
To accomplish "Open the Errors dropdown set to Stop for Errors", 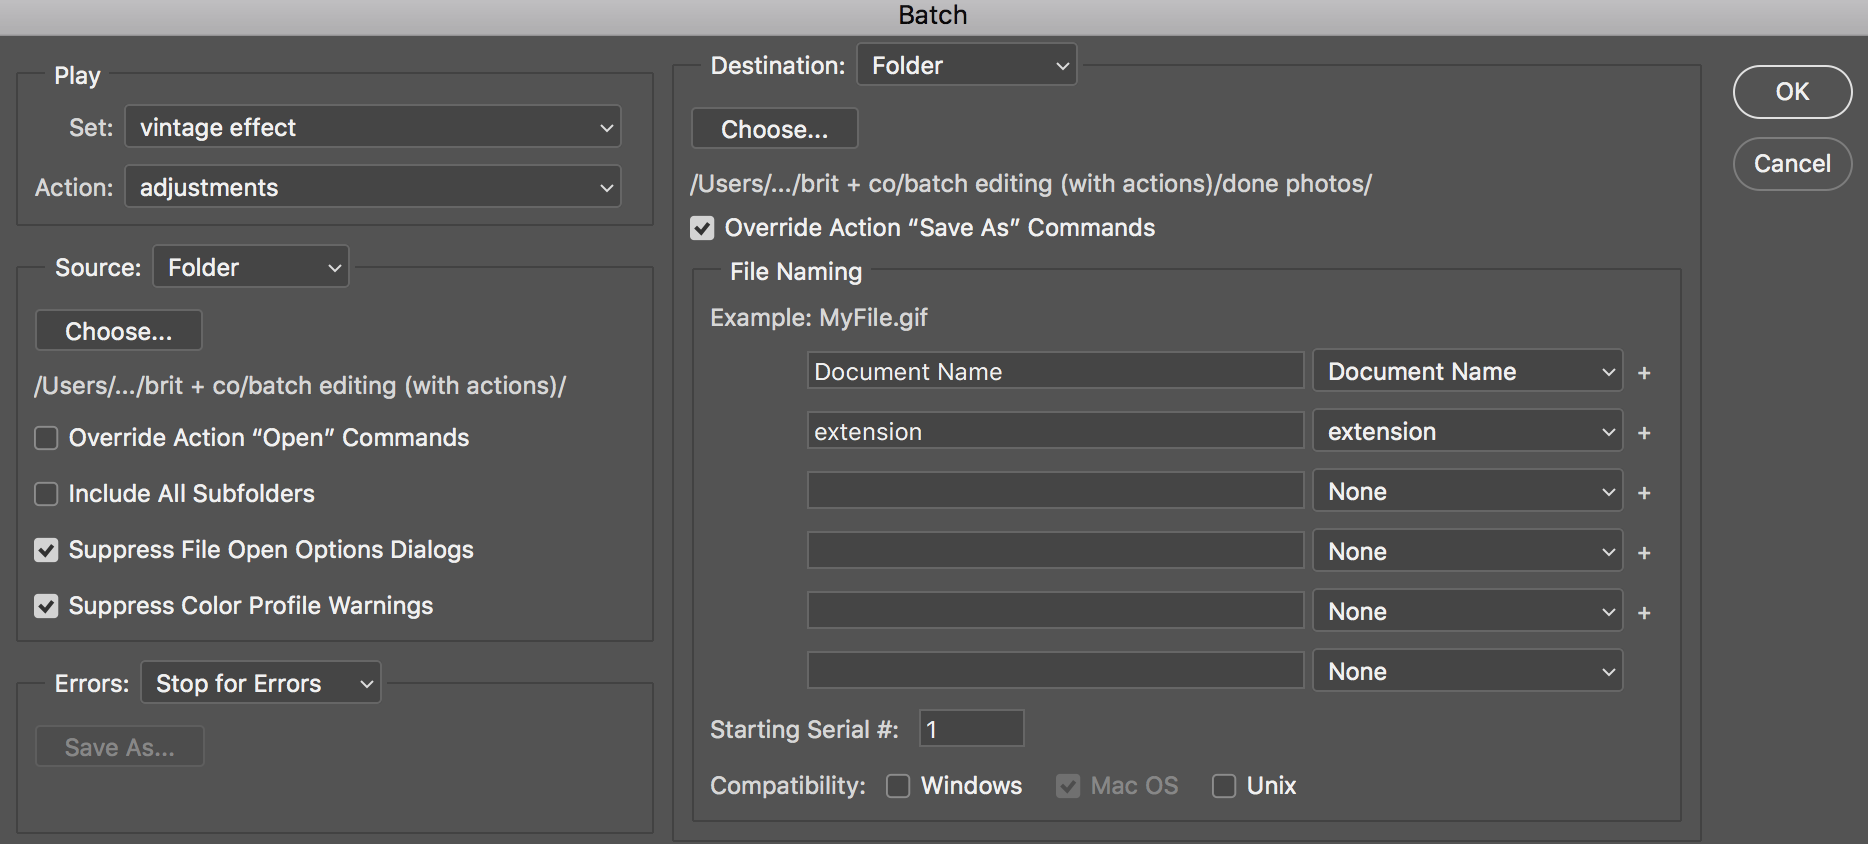I will (x=261, y=683).
